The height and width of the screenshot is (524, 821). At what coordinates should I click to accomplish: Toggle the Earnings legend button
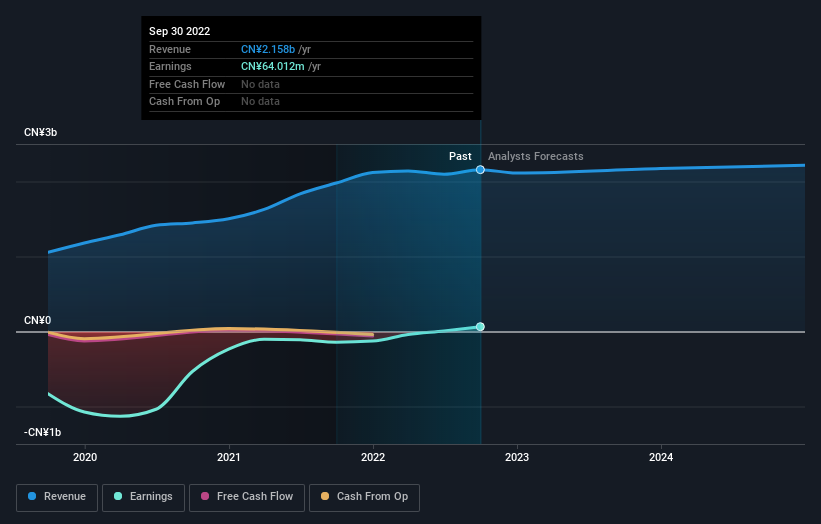pos(143,497)
